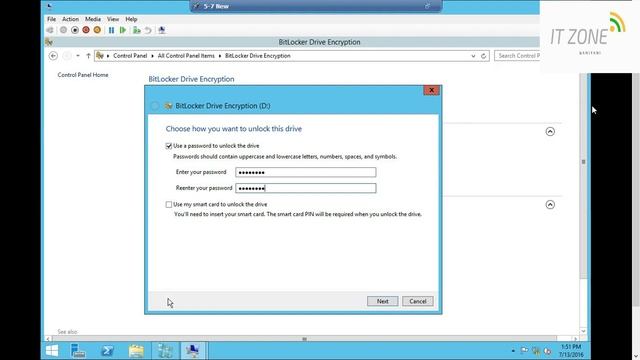The image size is (640, 360).
Task: Pause the virtual machine
Action: pyautogui.click(x=111, y=30)
